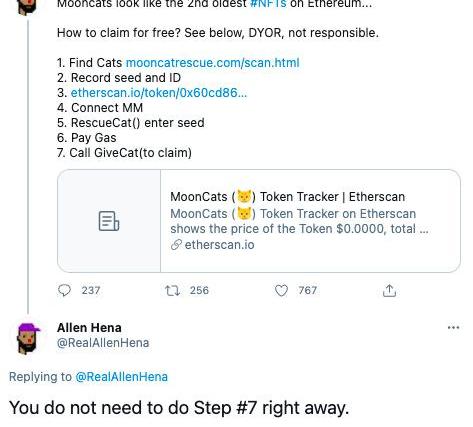Image resolution: width=473 pixels, height=427 pixels.
Task: Click the 767 likes count
Action: pos(308,290)
